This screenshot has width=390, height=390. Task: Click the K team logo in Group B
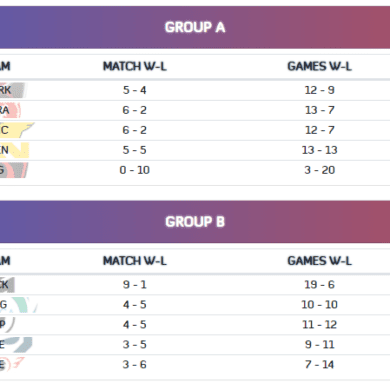coord(7,285)
